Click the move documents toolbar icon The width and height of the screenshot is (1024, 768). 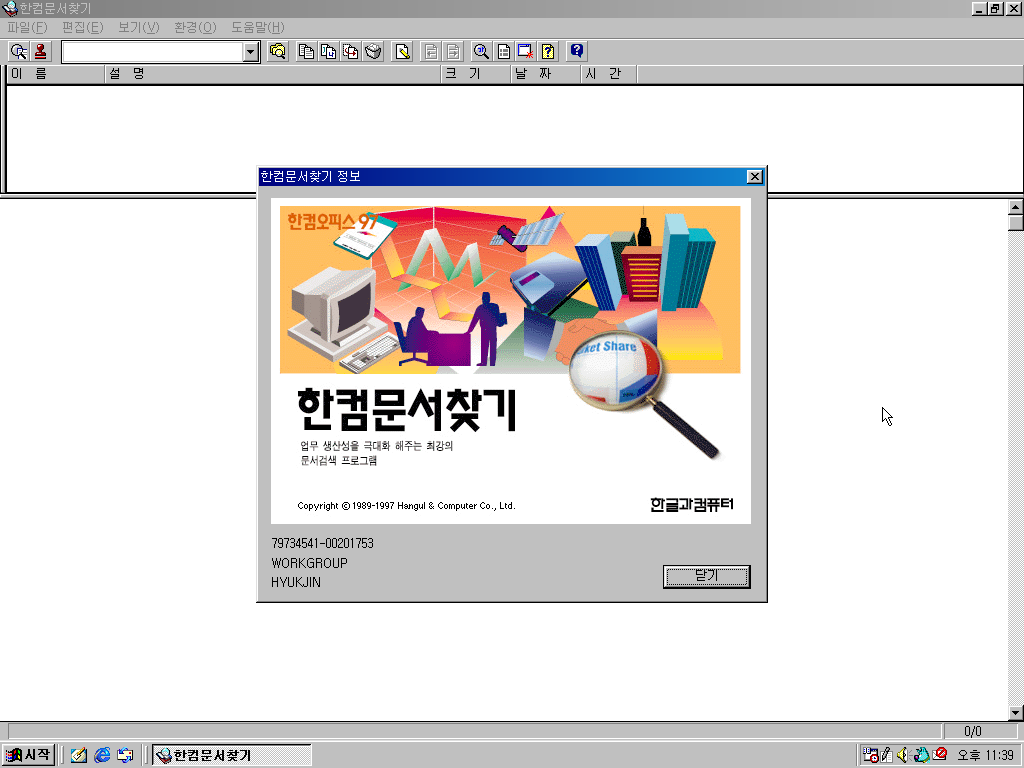coord(328,52)
